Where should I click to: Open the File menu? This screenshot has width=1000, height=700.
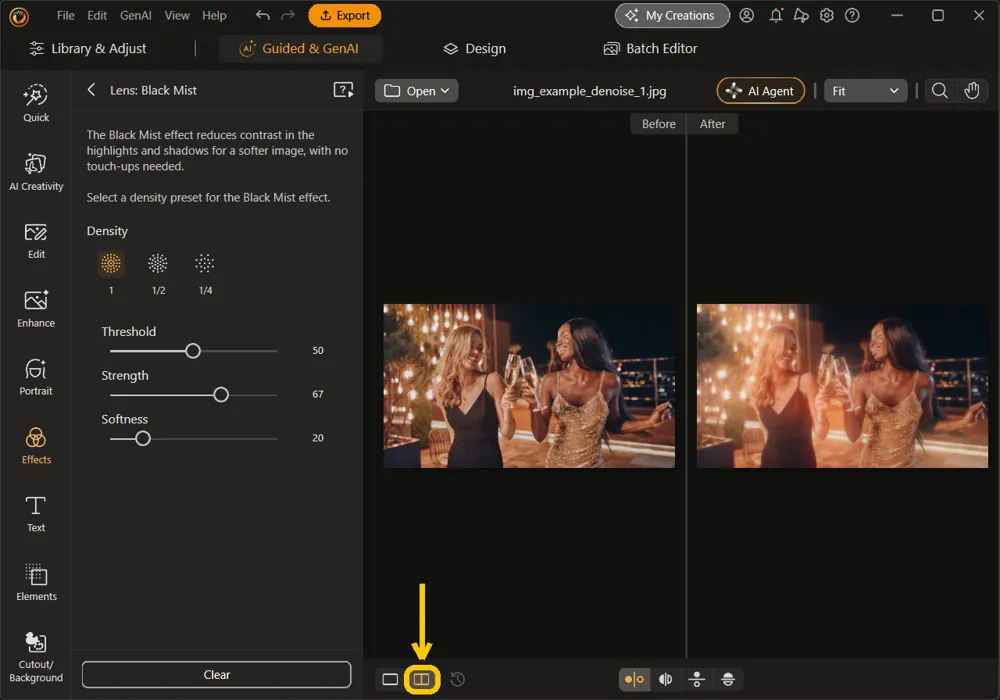tap(66, 15)
